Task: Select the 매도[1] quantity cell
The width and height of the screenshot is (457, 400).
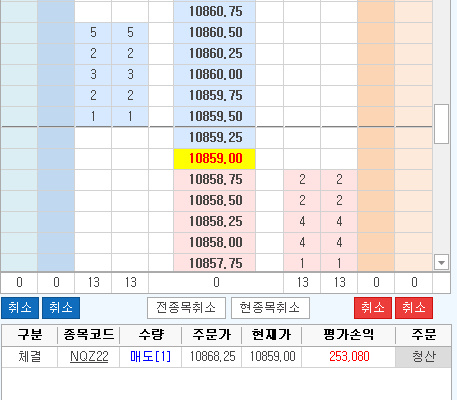Action: (151, 357)
